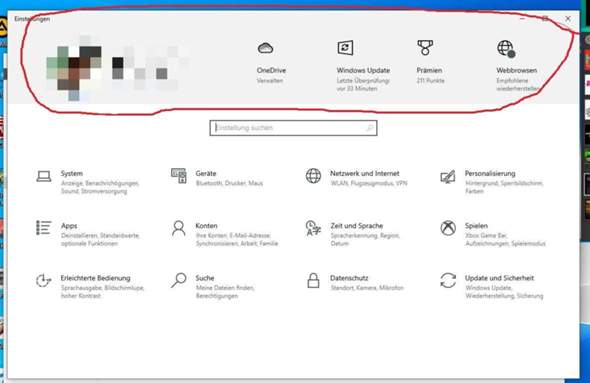Click 'Standort, Kamera, Mikrofon' description
Image resolution: width=590 pixels, height=383 pixels.
367,288
